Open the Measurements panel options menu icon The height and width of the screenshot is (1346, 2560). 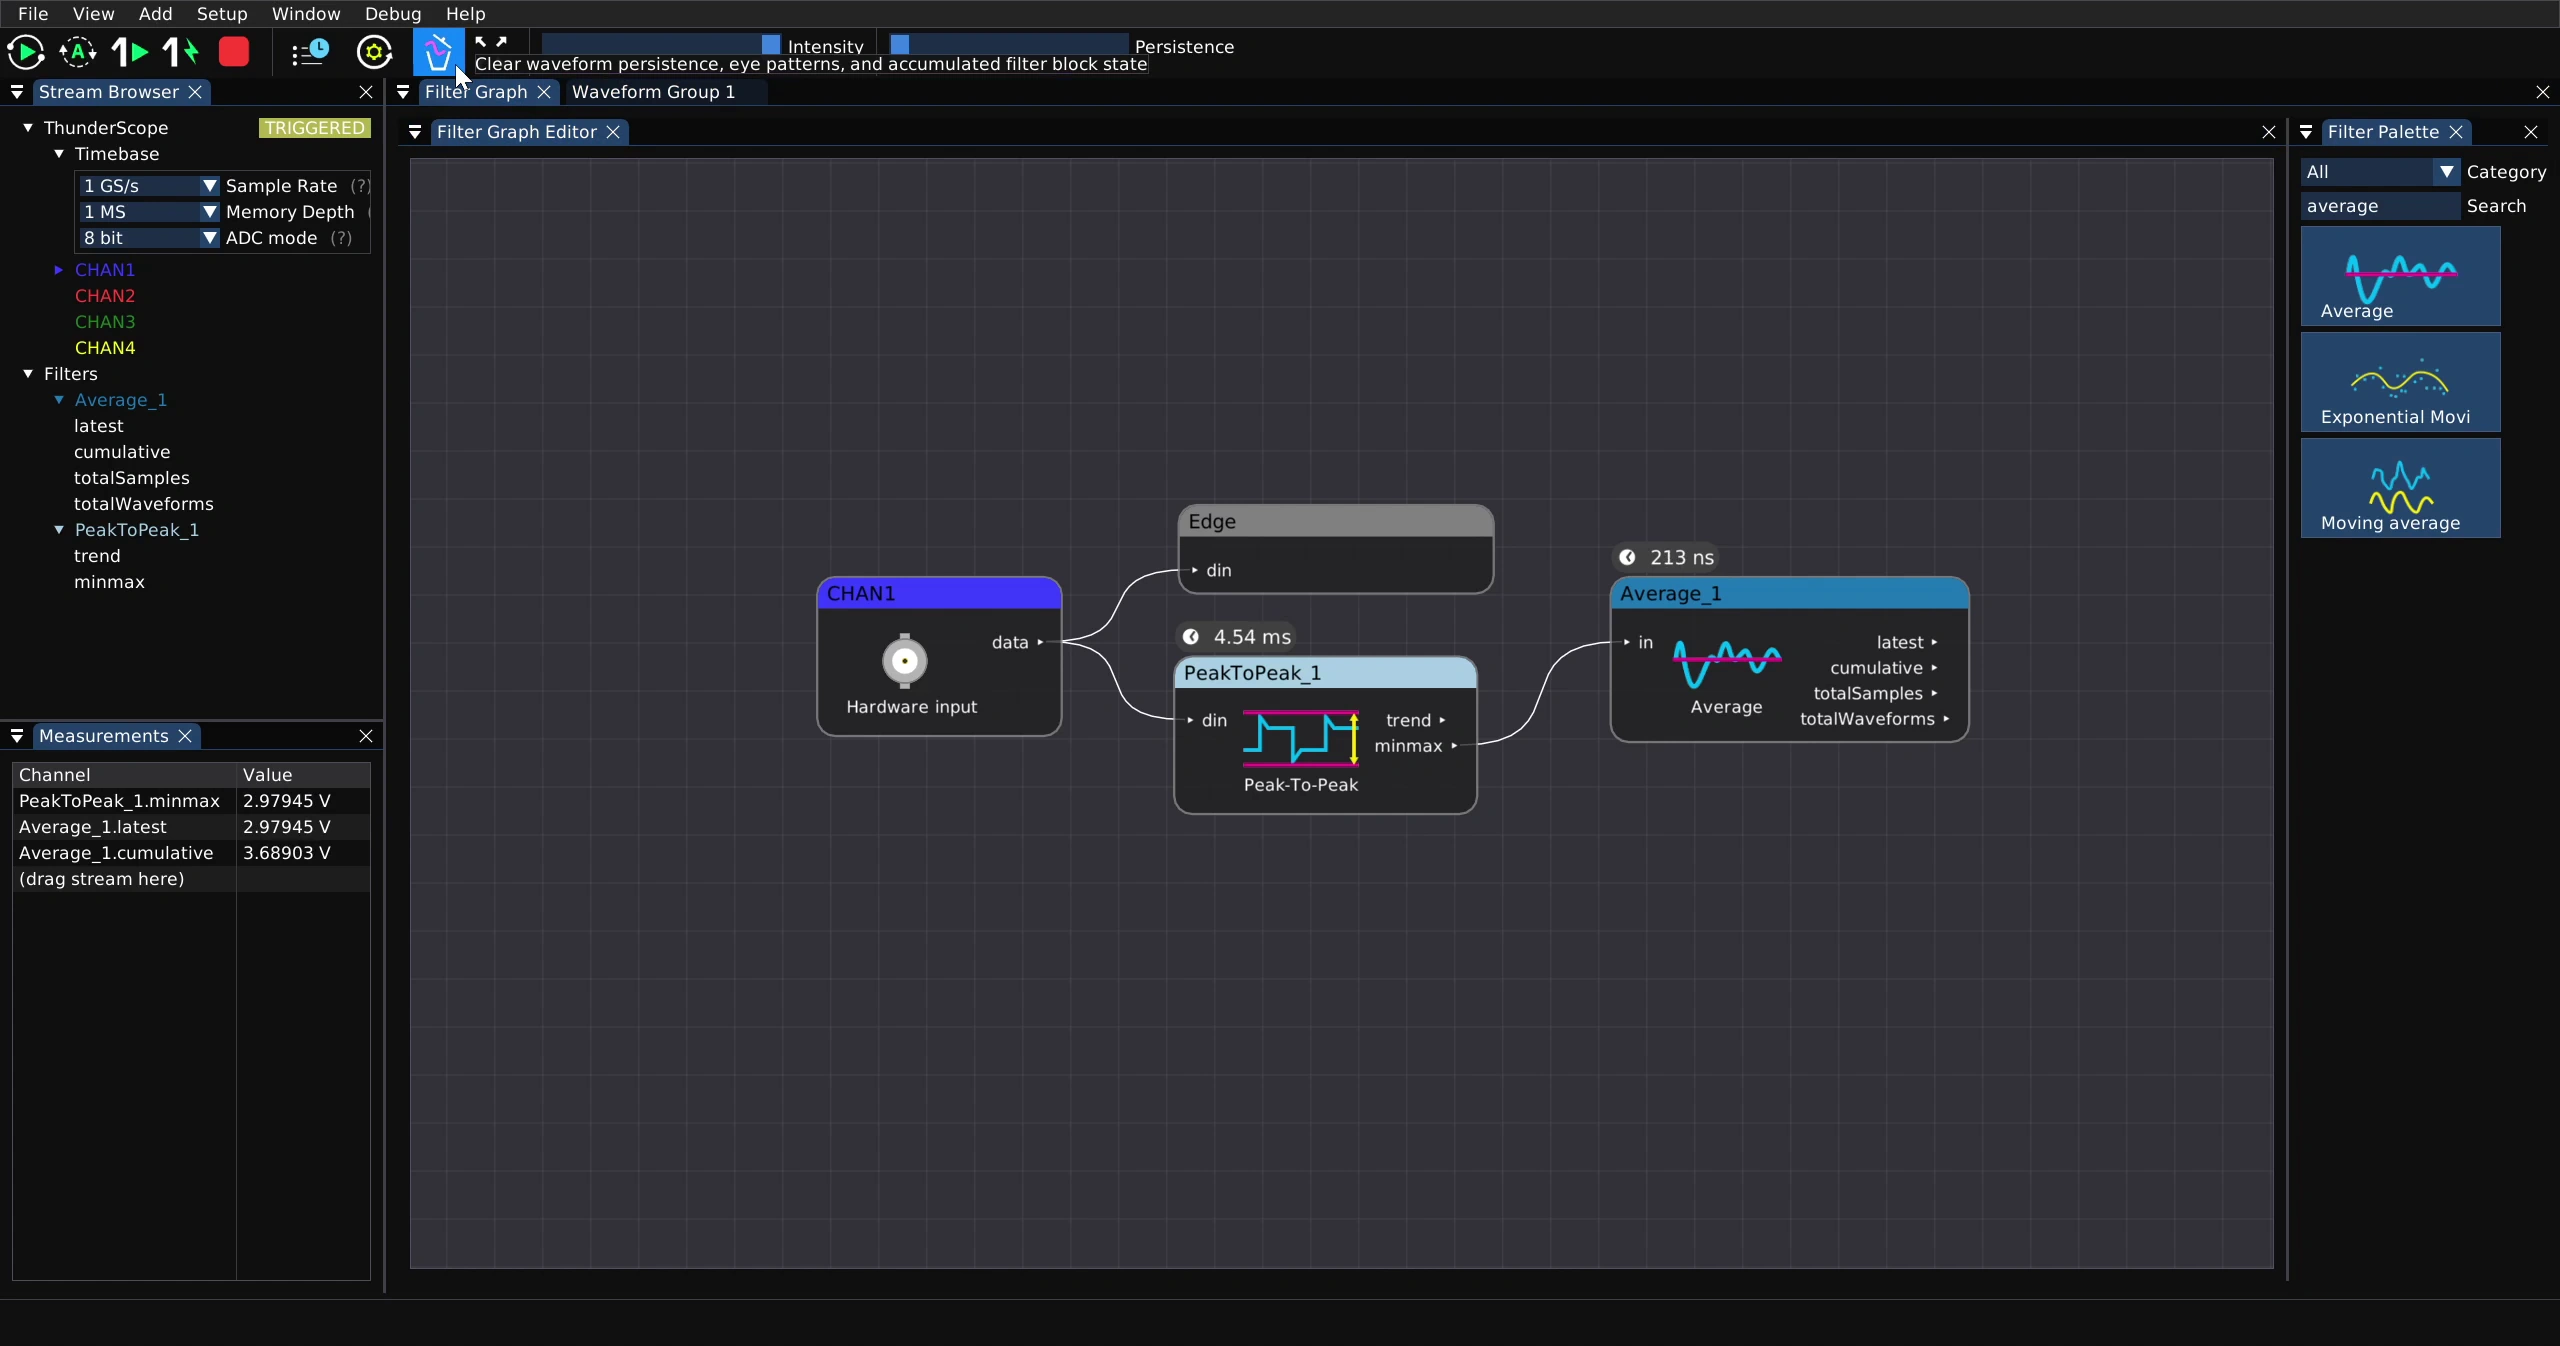17,736
